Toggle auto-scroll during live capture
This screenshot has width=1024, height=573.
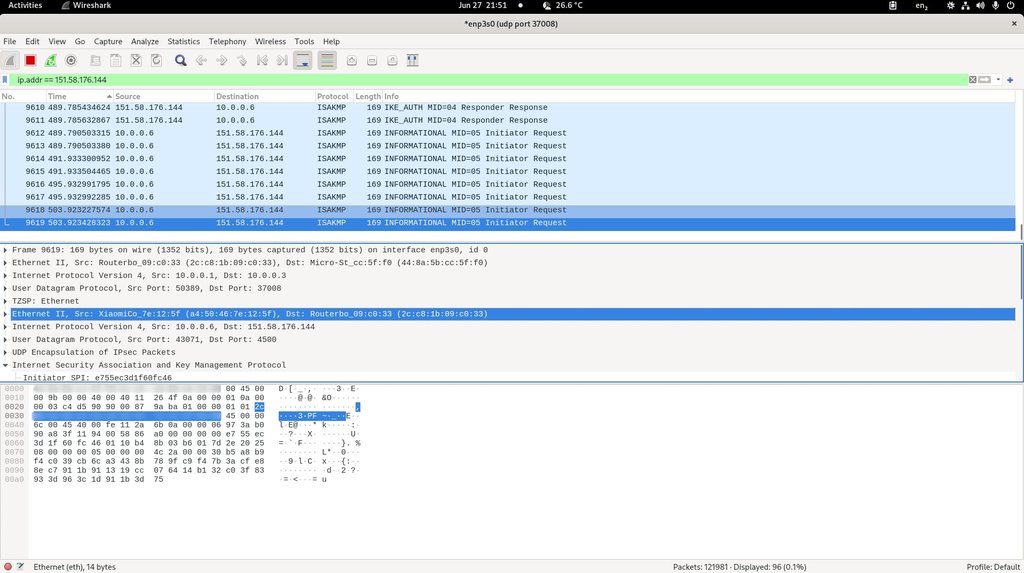coord(303,61)
